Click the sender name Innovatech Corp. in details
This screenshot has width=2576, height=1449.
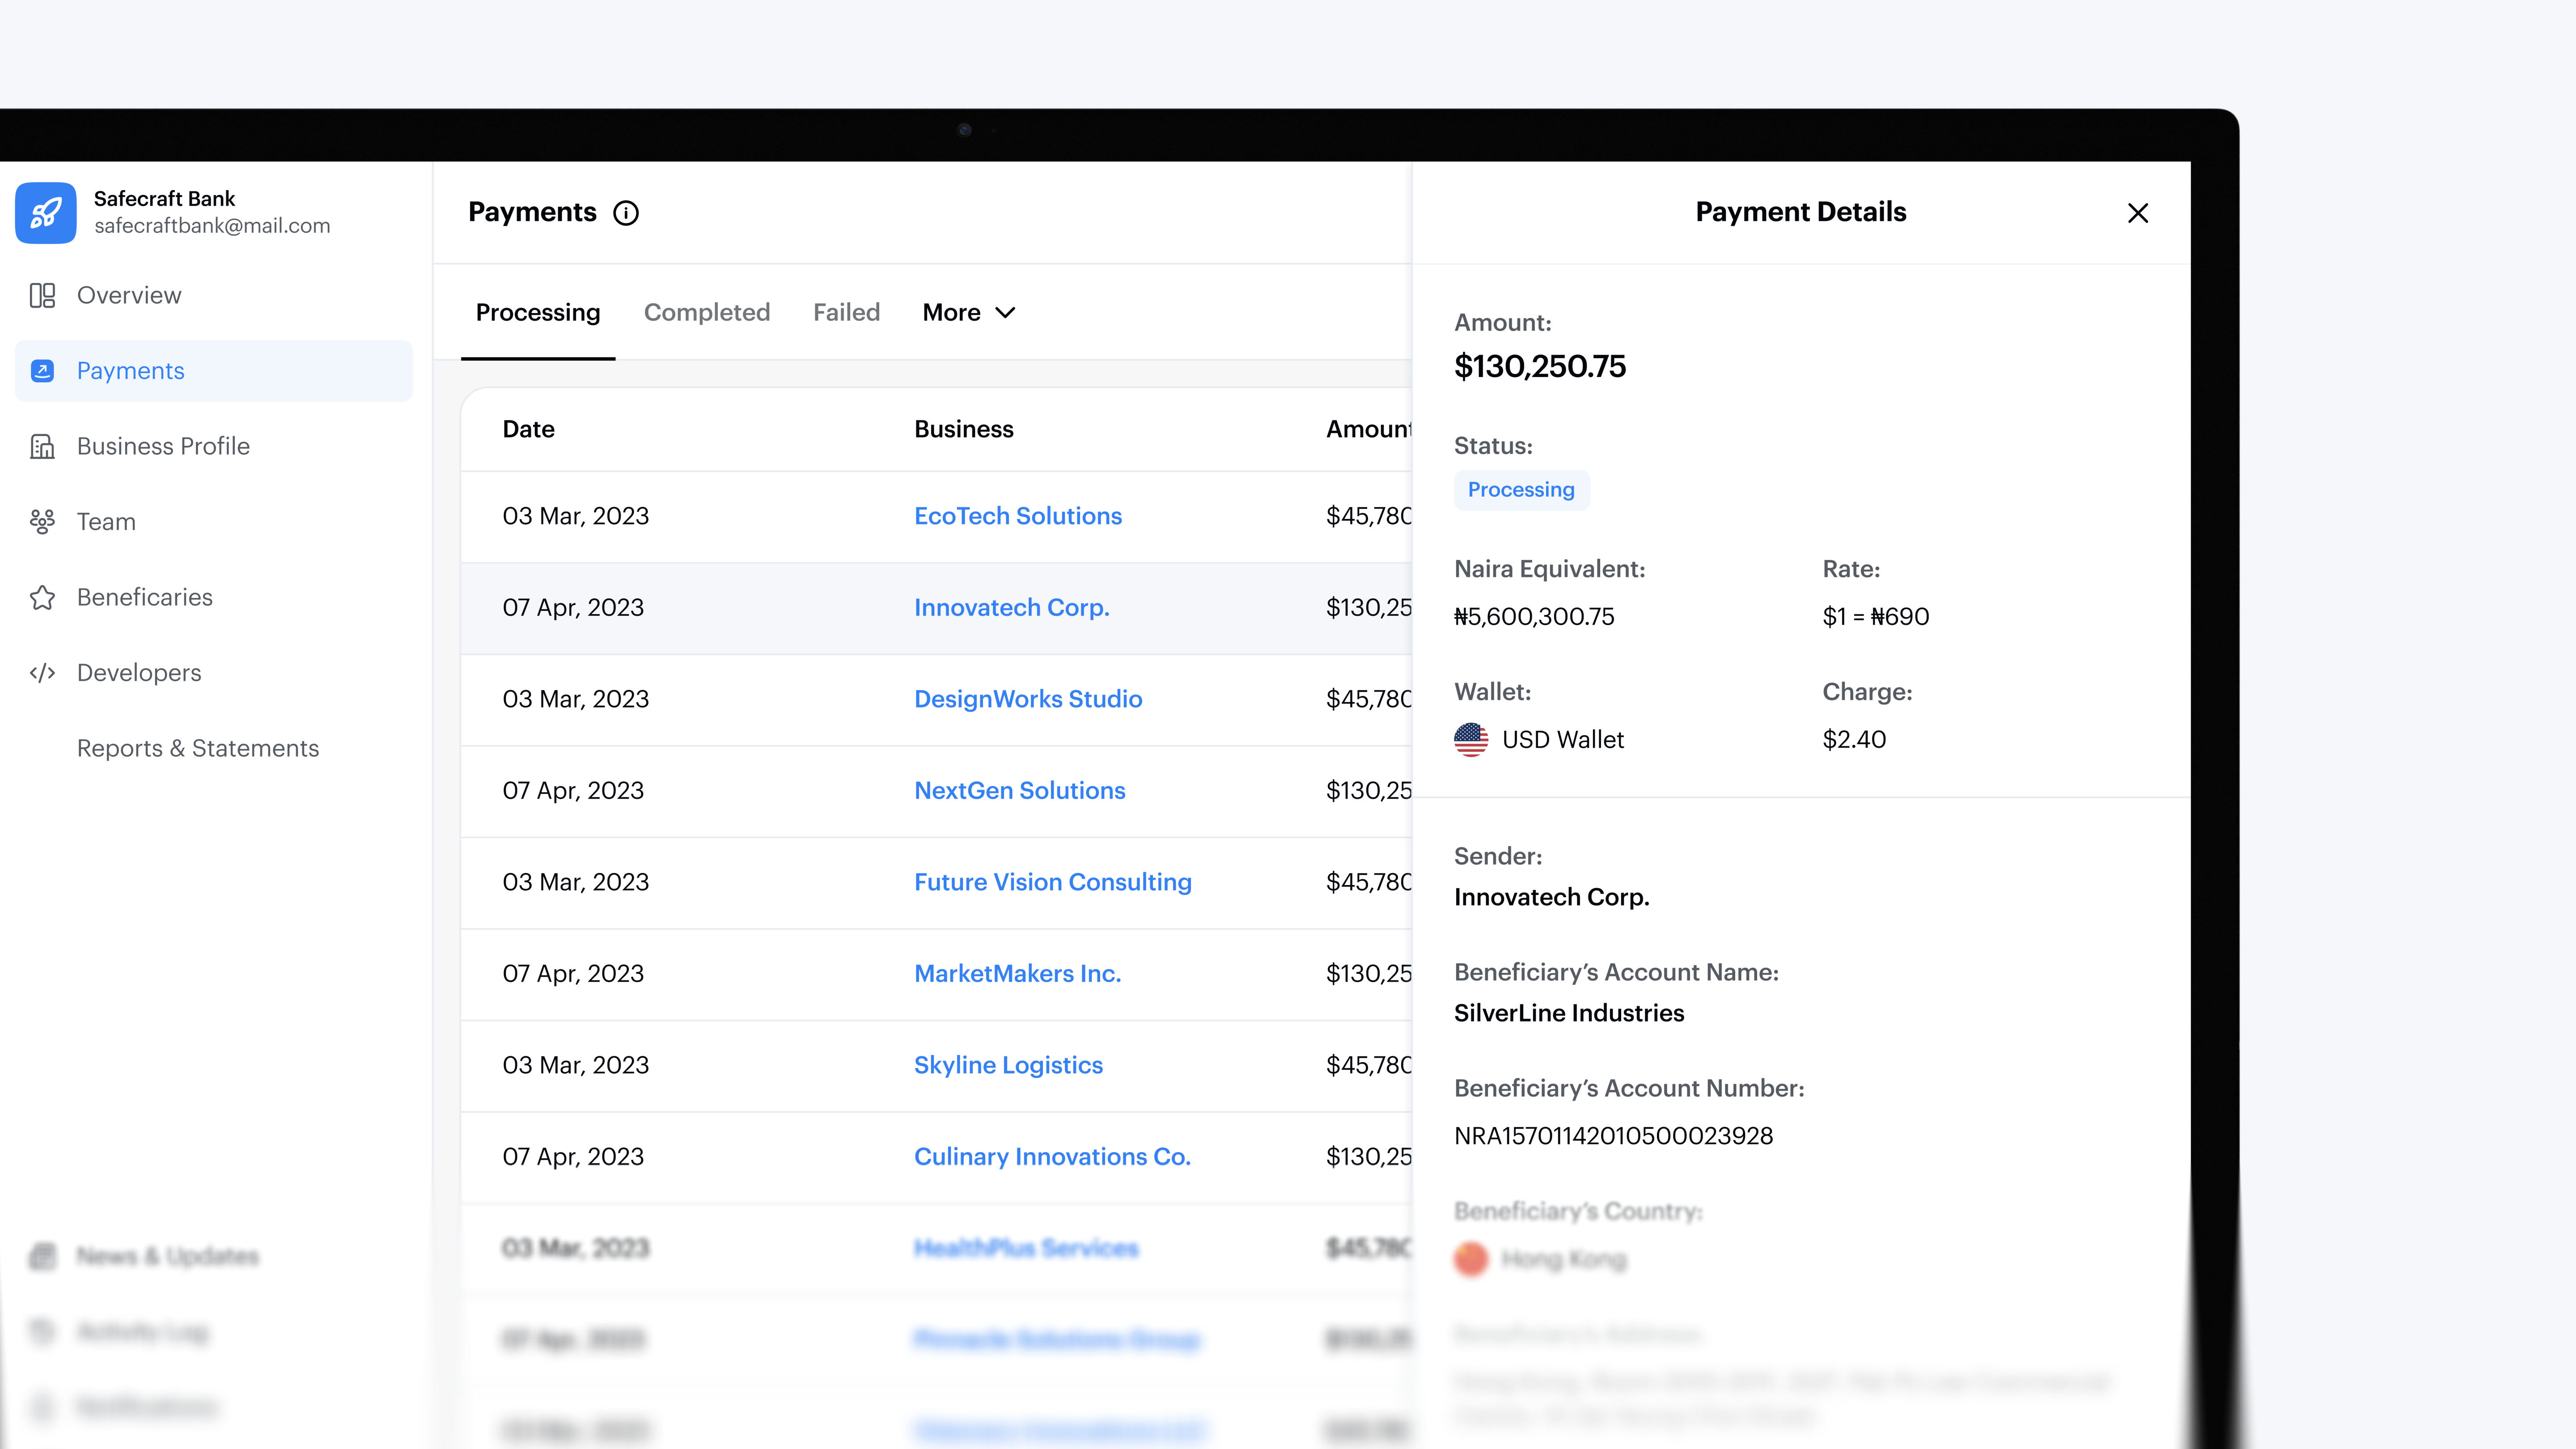[x=1552, y=897]
